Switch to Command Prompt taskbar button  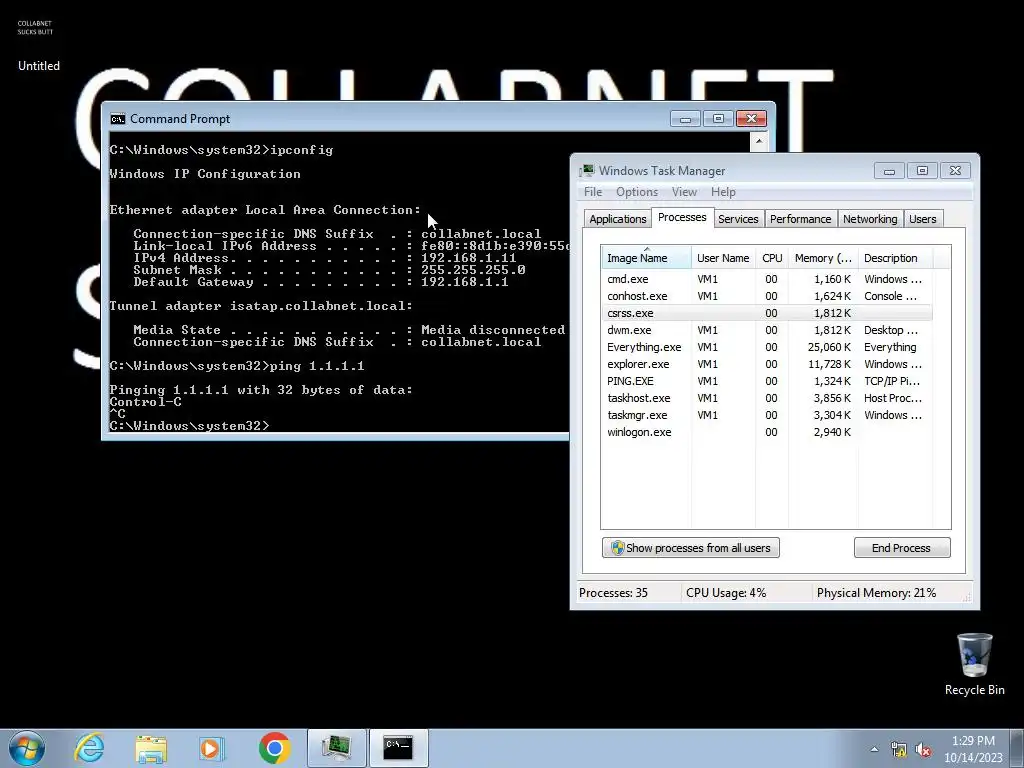(398, 748)
